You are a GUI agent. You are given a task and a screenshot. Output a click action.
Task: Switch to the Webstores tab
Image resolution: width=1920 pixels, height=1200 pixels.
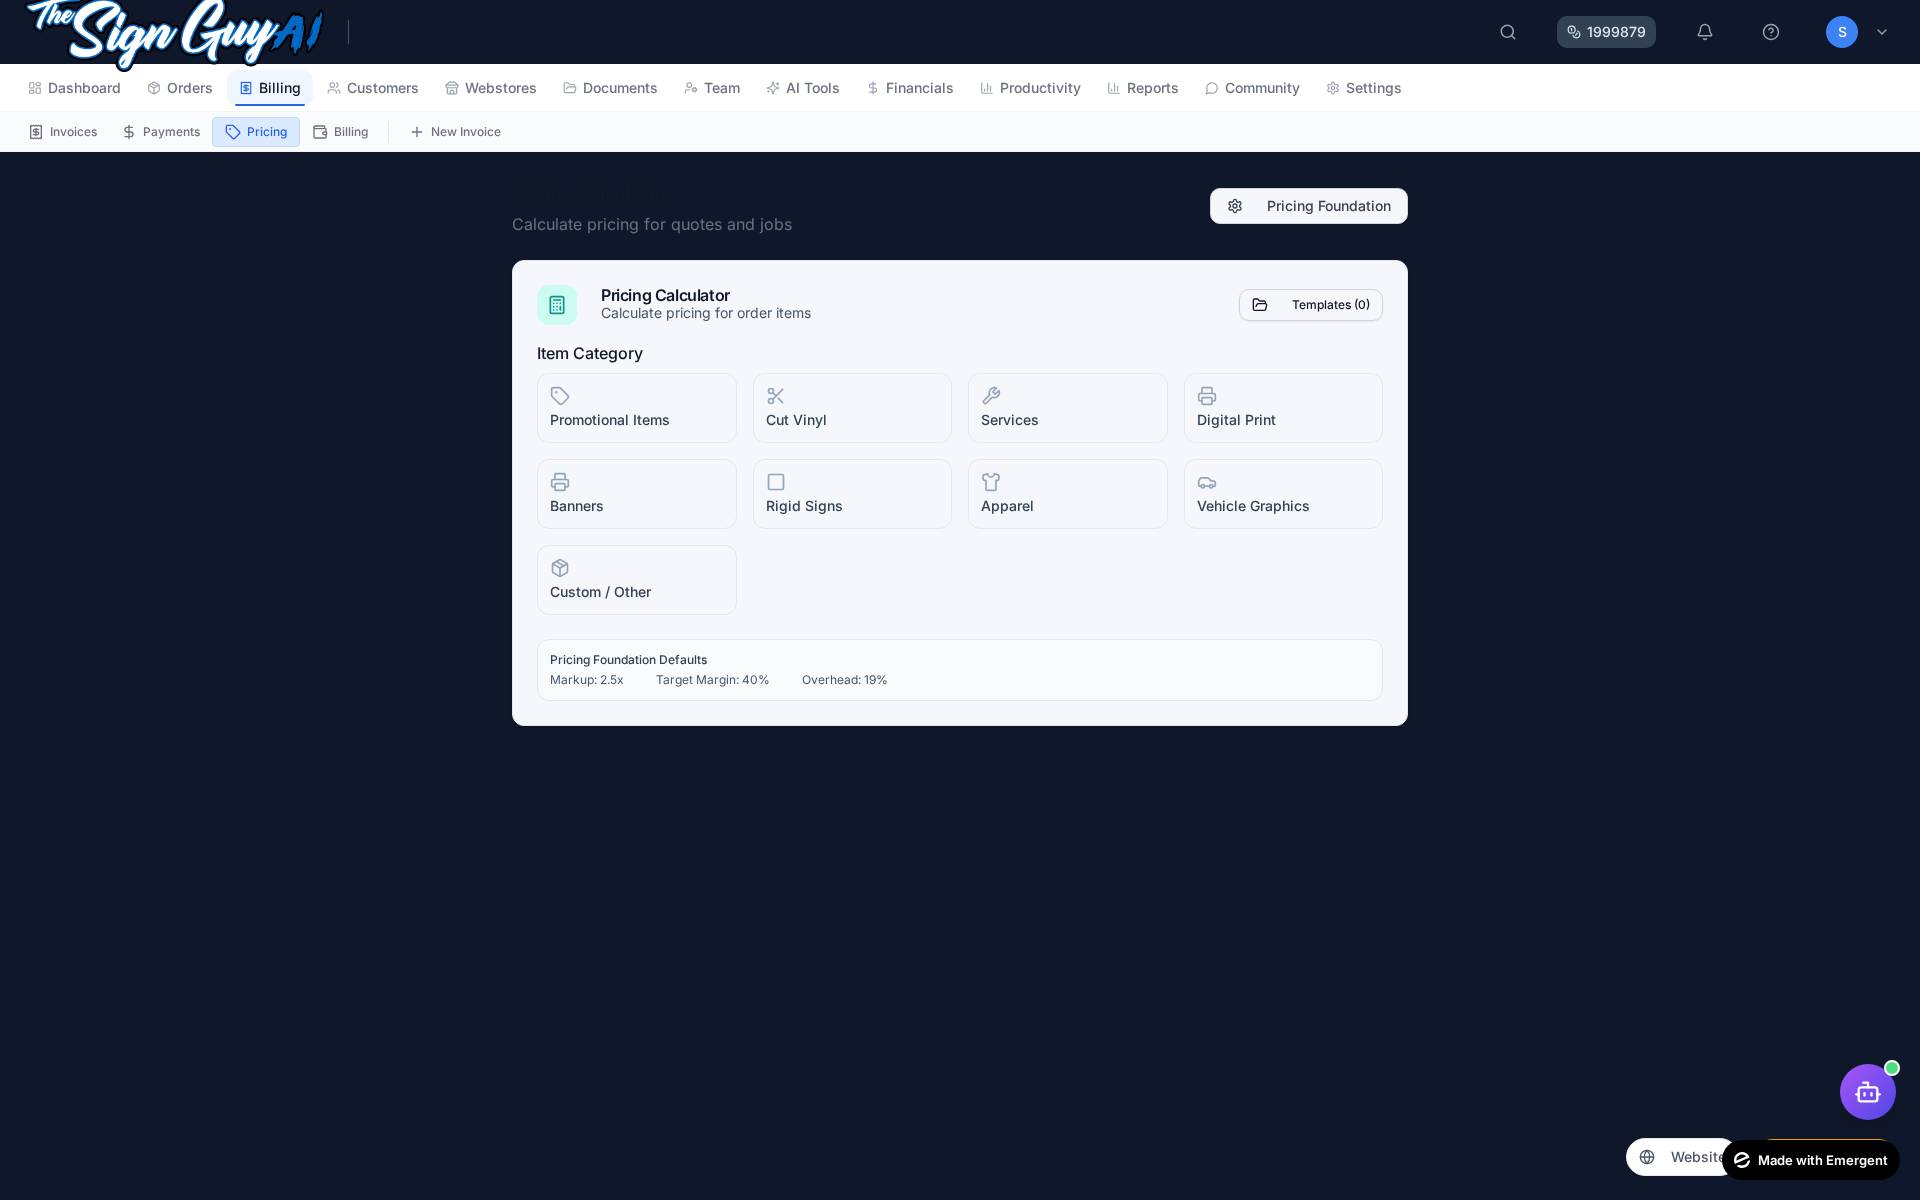click(491, 88)
